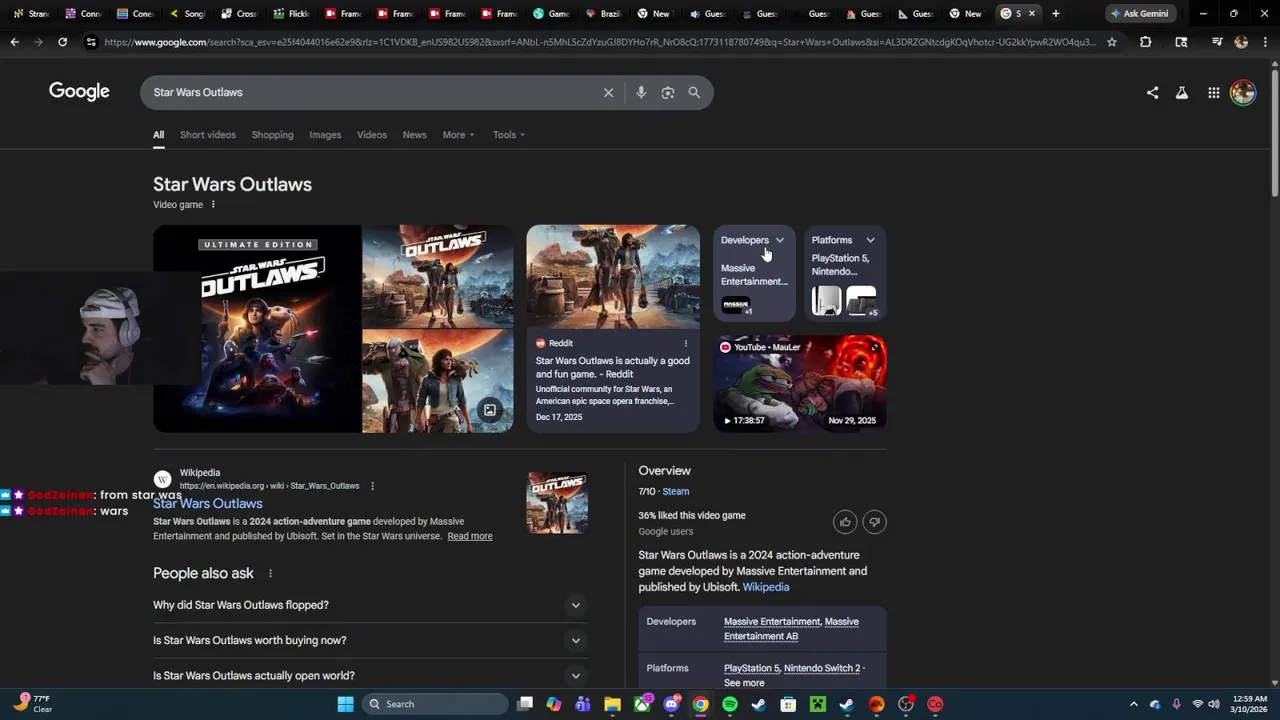Image resolution: width=1280 pixels, height=720 pixels.
Task: Launch Xbox app from taskbar
Action: (642, 704)
